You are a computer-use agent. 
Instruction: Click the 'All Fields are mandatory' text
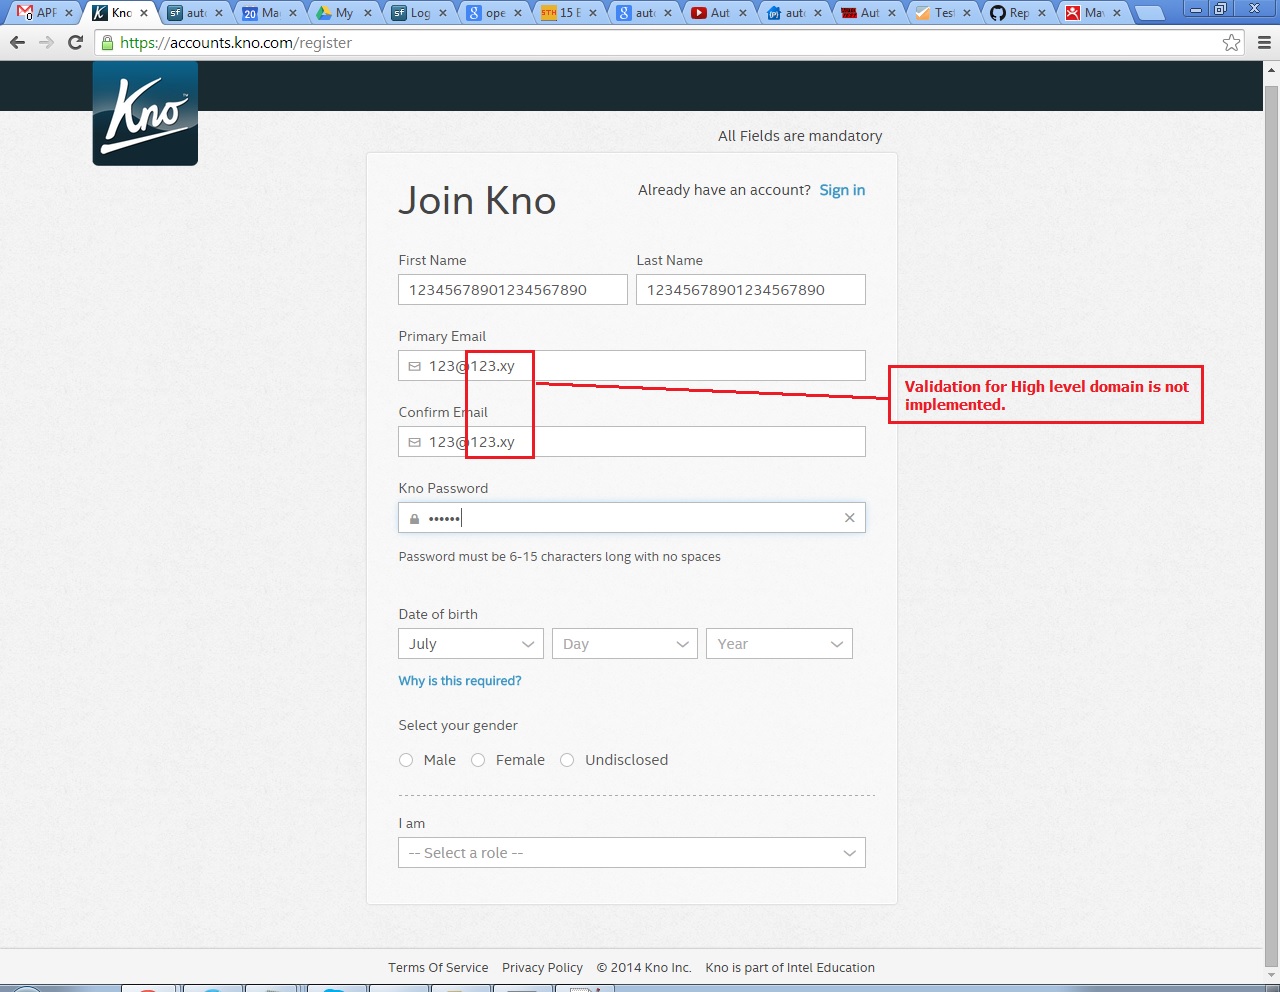(800, 136)
